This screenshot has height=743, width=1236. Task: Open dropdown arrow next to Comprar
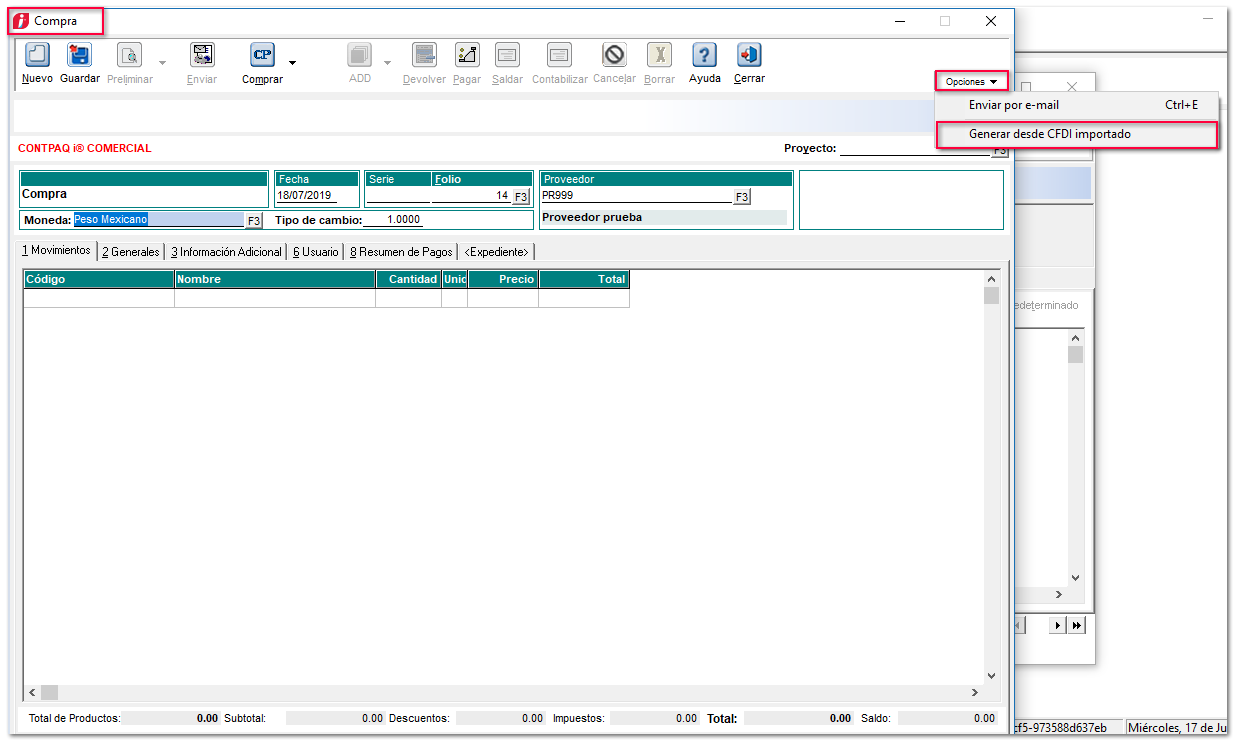(x=292, y=62)
